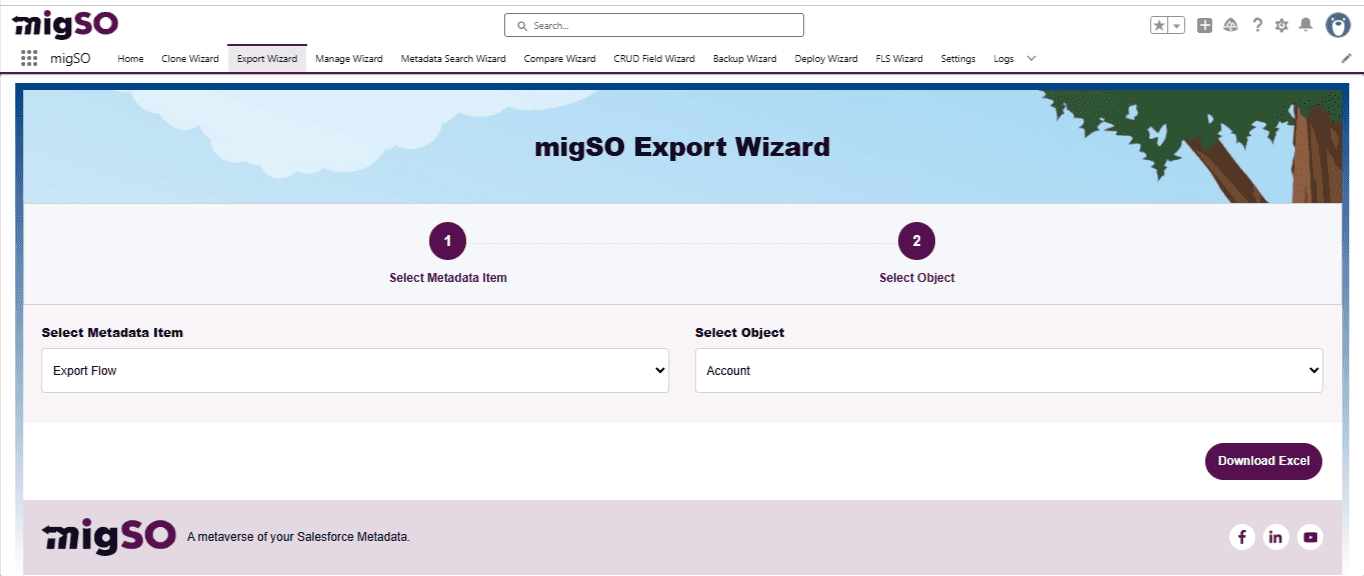
Task: Click the 'Select Metadata Item' step label
Action: click(448, 278)
